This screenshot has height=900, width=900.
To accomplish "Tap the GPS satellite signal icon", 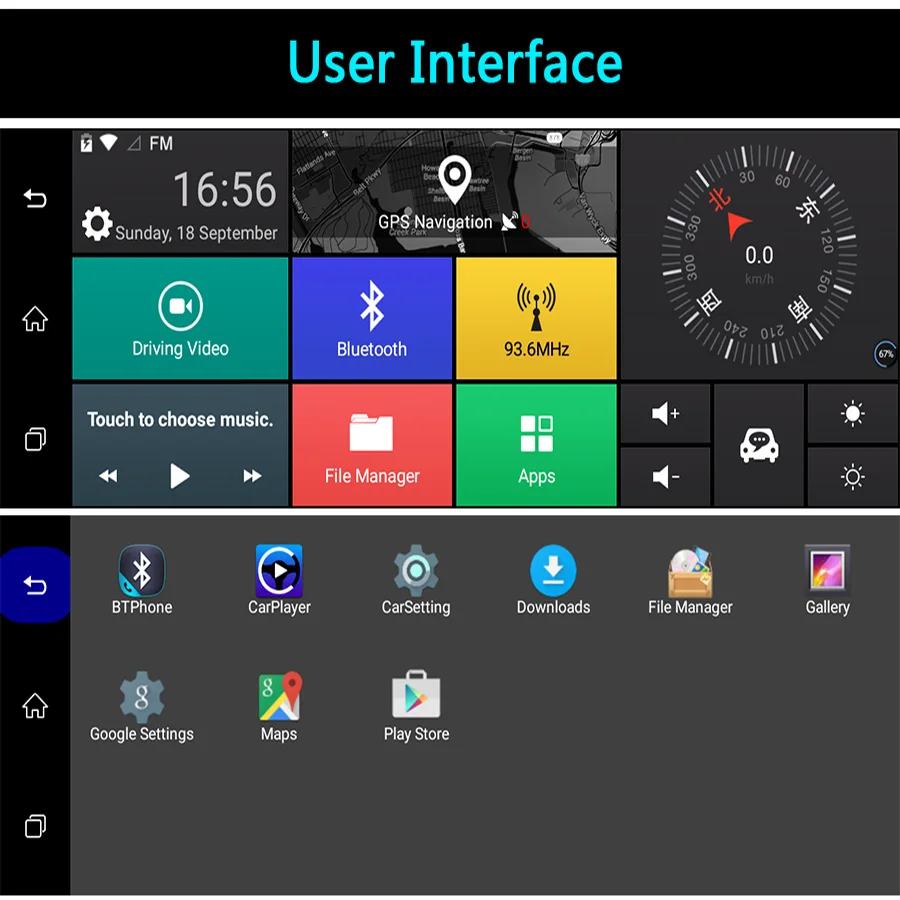I will pyautogui.click(x=509, y=222).
